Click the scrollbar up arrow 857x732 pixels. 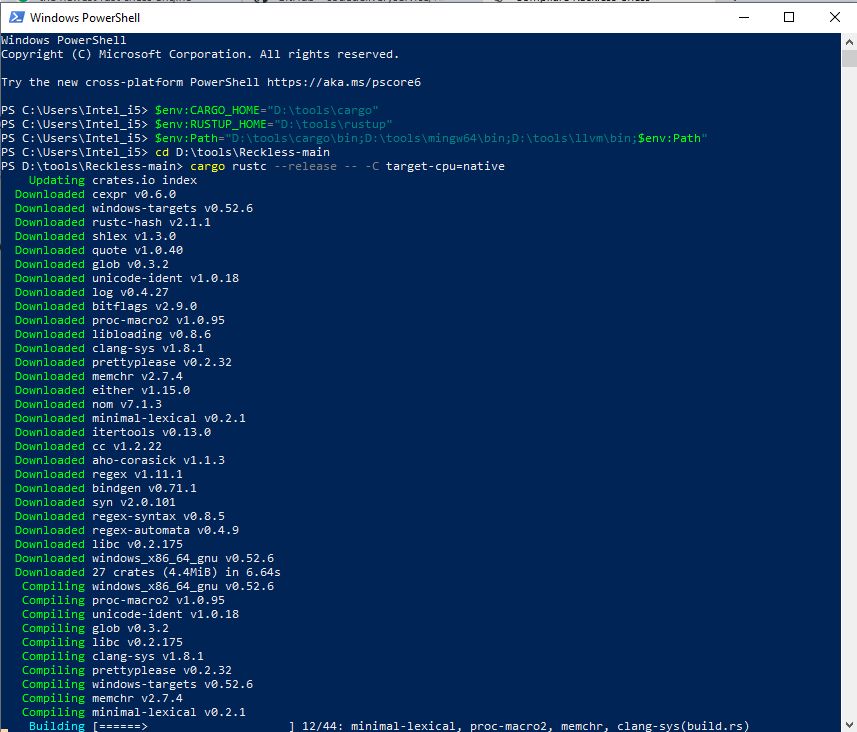pyautogui.click(x=849, y=42)
